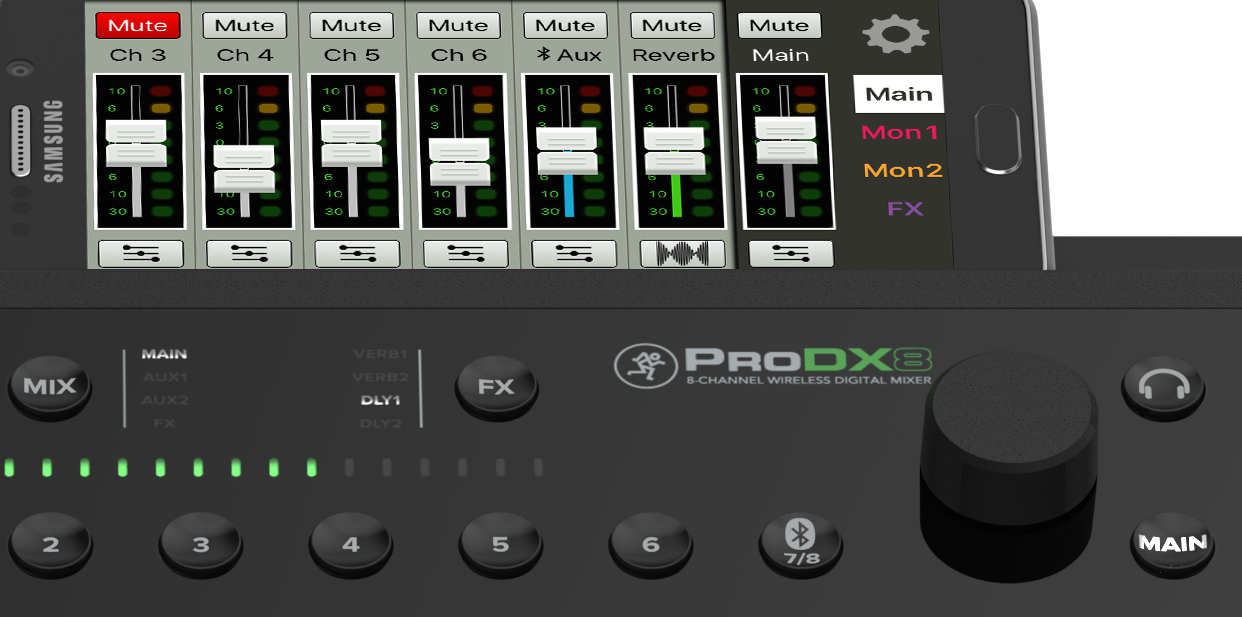
Task: Click the Reverb channel name label
Action: click(x=674, y=55)
